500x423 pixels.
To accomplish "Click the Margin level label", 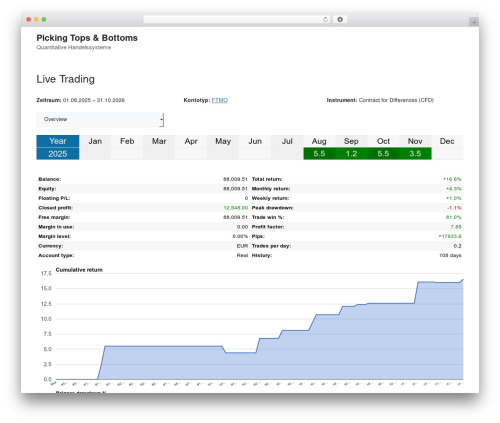I will point(55,236).
